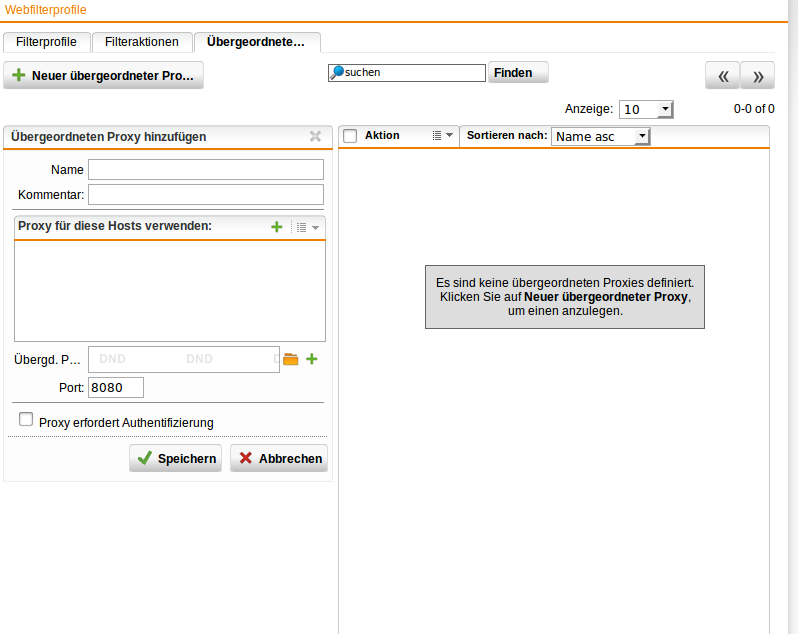Go to next page with double-right arrow
The width and height of the screenshot is (798, 634).
(x=758, y=76)
